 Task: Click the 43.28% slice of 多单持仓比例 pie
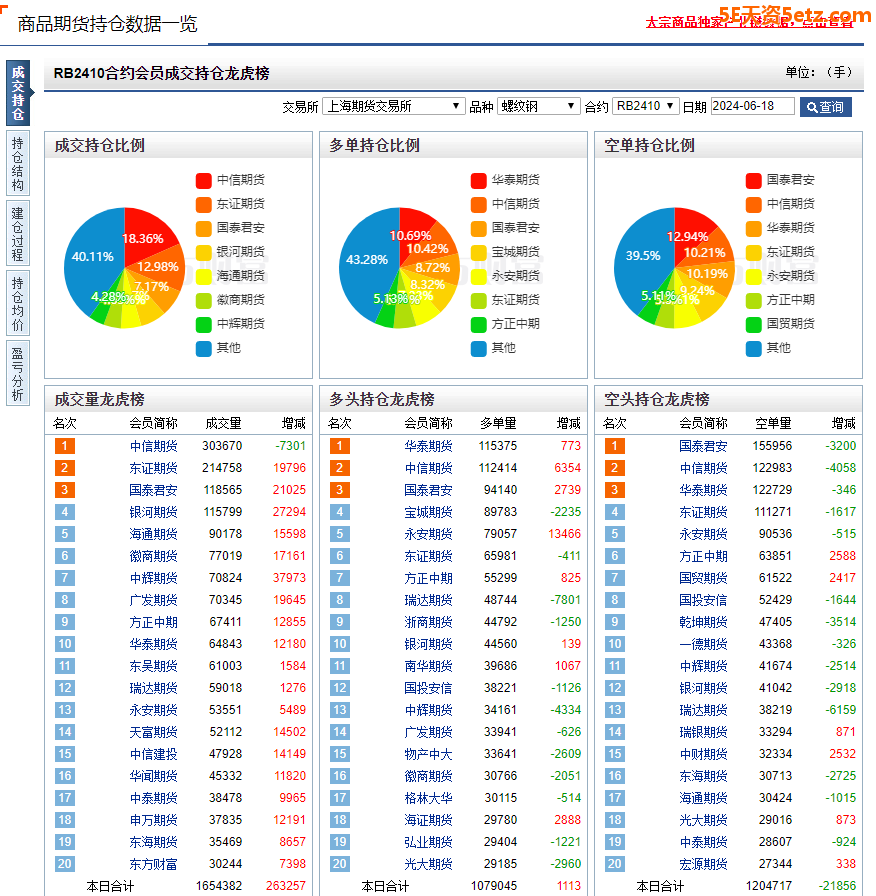366,260
